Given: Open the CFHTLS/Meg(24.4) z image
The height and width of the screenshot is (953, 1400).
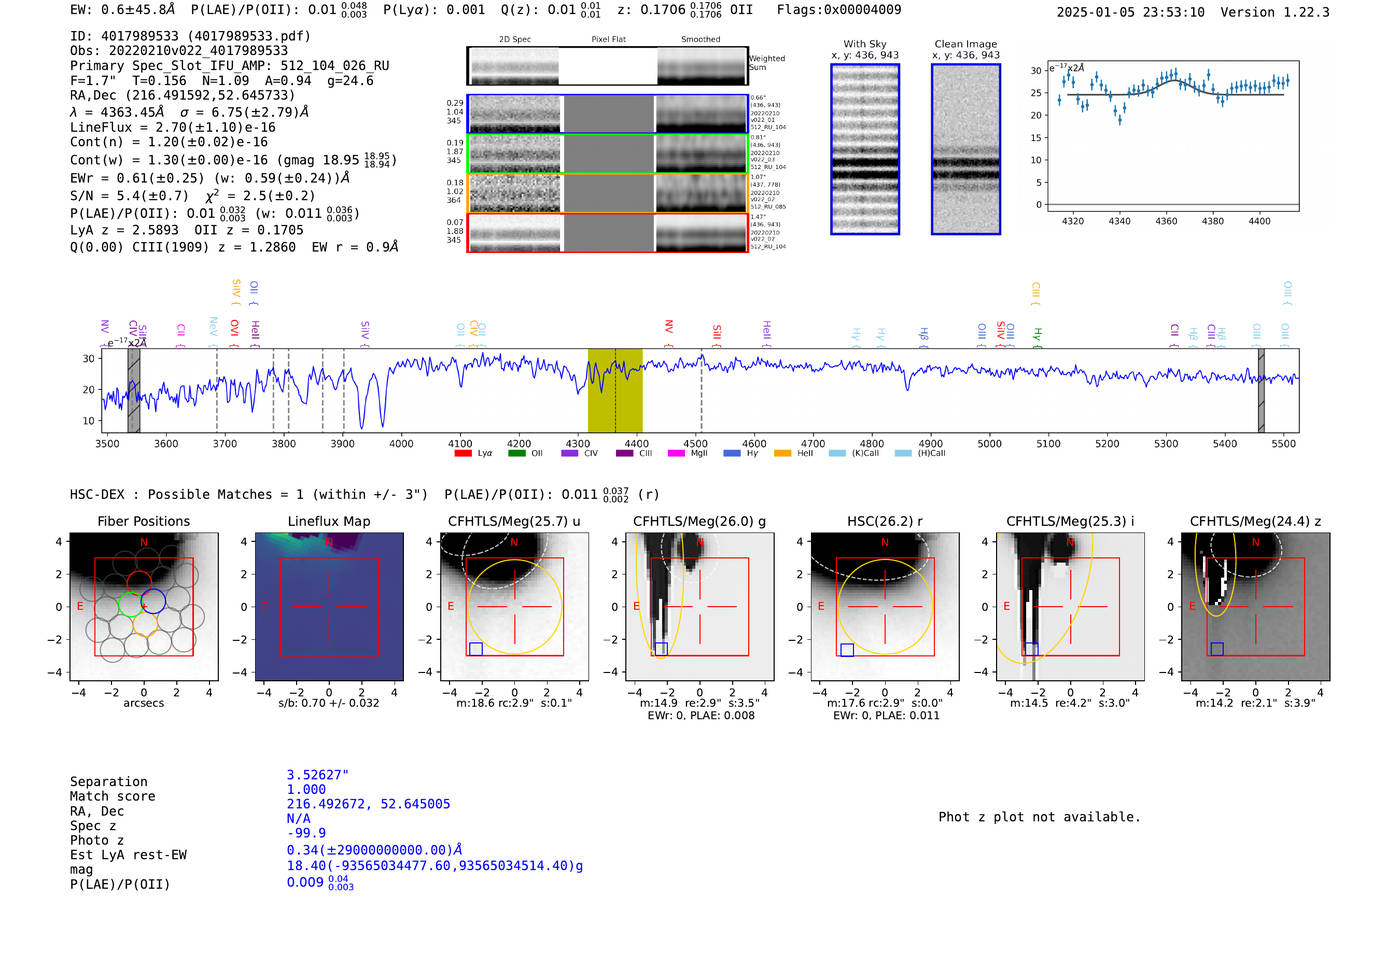Looking at the screenshot, I should (x=1255, y=607).
